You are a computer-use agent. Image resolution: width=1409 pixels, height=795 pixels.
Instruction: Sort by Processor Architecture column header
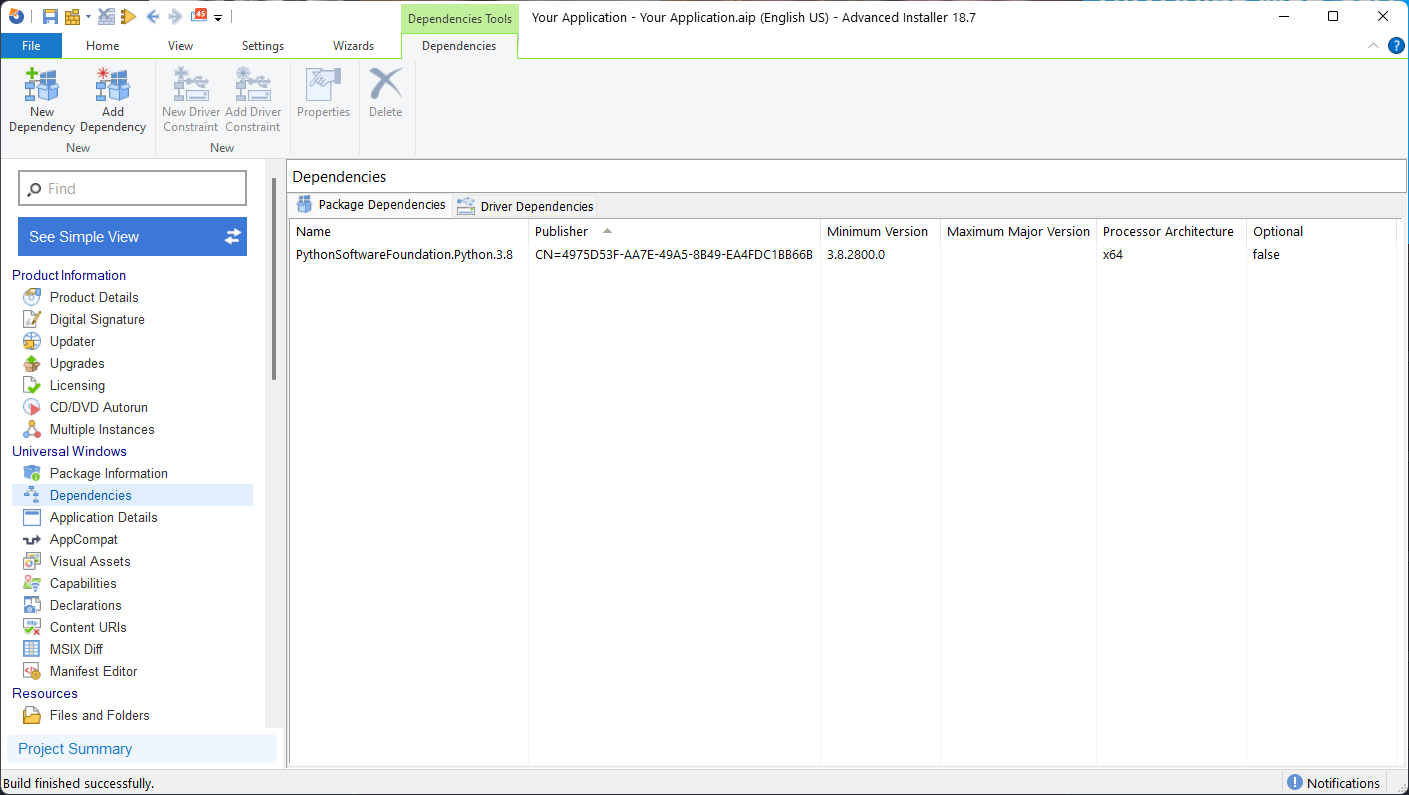pyautogui.click(x=1171, y=232)
